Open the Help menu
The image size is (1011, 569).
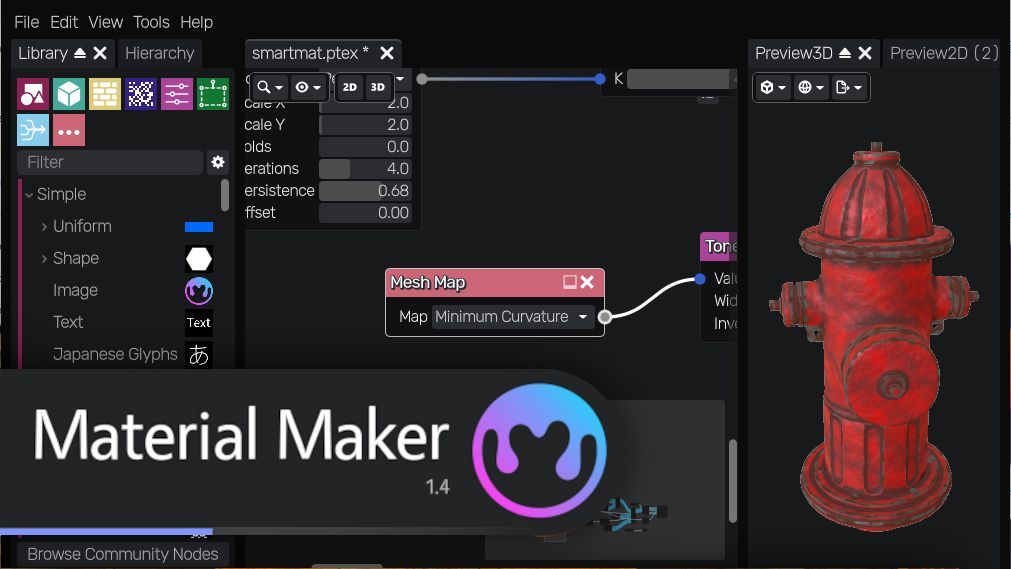point(196,22)
